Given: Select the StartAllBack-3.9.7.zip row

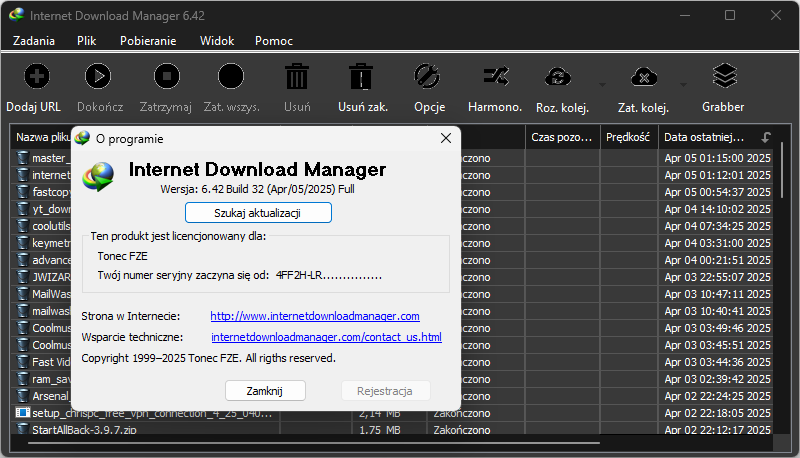Looking at the screenshot, I should [393, 430].
